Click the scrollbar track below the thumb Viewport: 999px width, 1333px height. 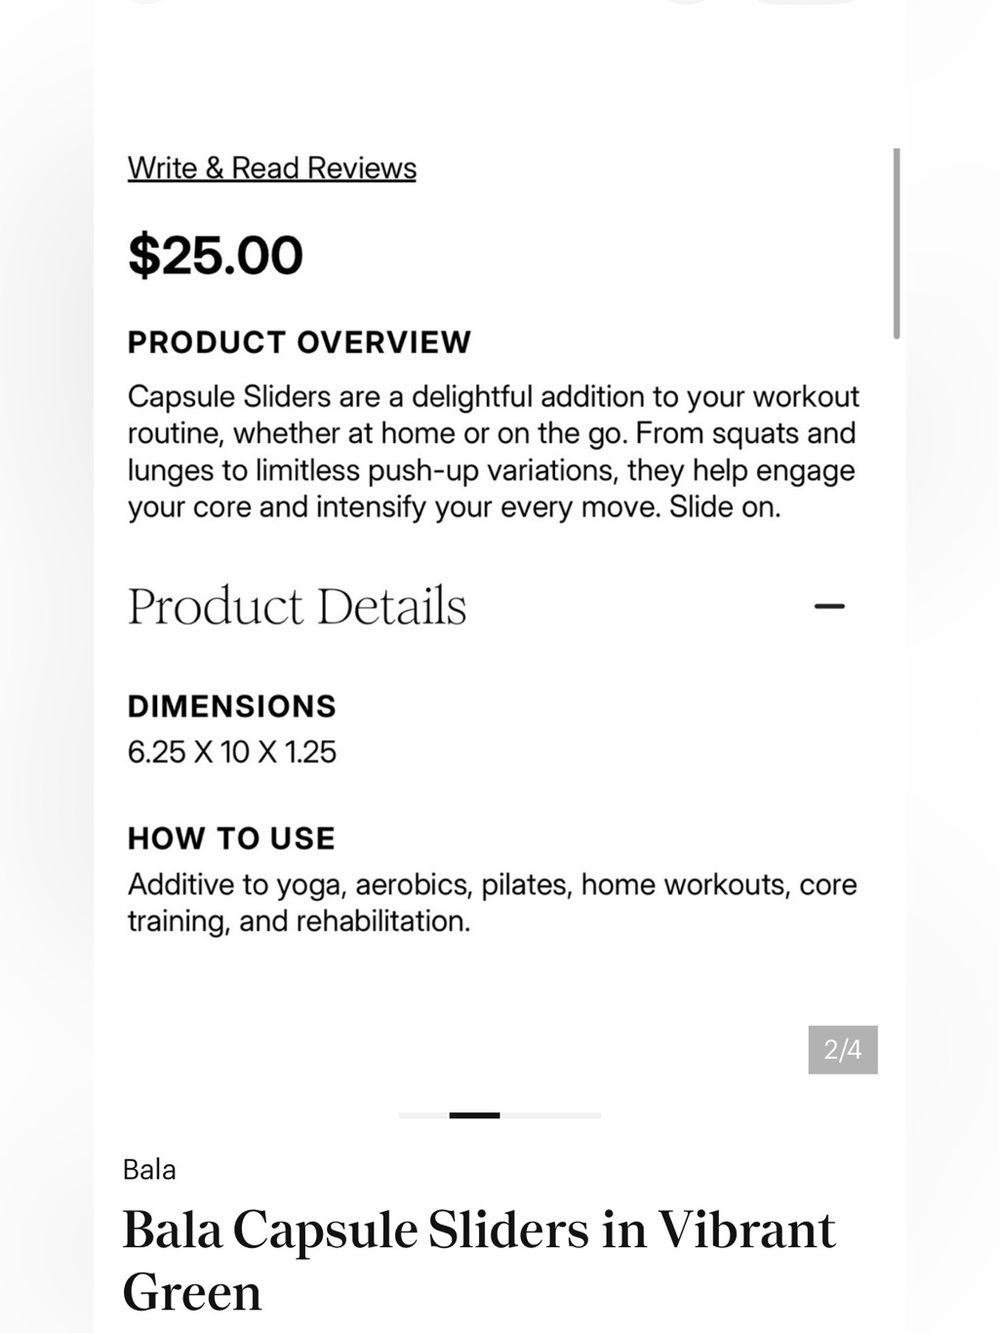coord(896,700)
